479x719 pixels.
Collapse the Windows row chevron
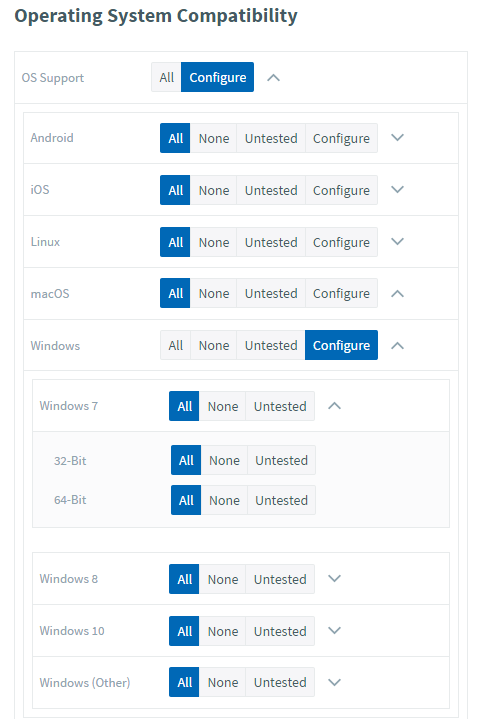[397, 345]
